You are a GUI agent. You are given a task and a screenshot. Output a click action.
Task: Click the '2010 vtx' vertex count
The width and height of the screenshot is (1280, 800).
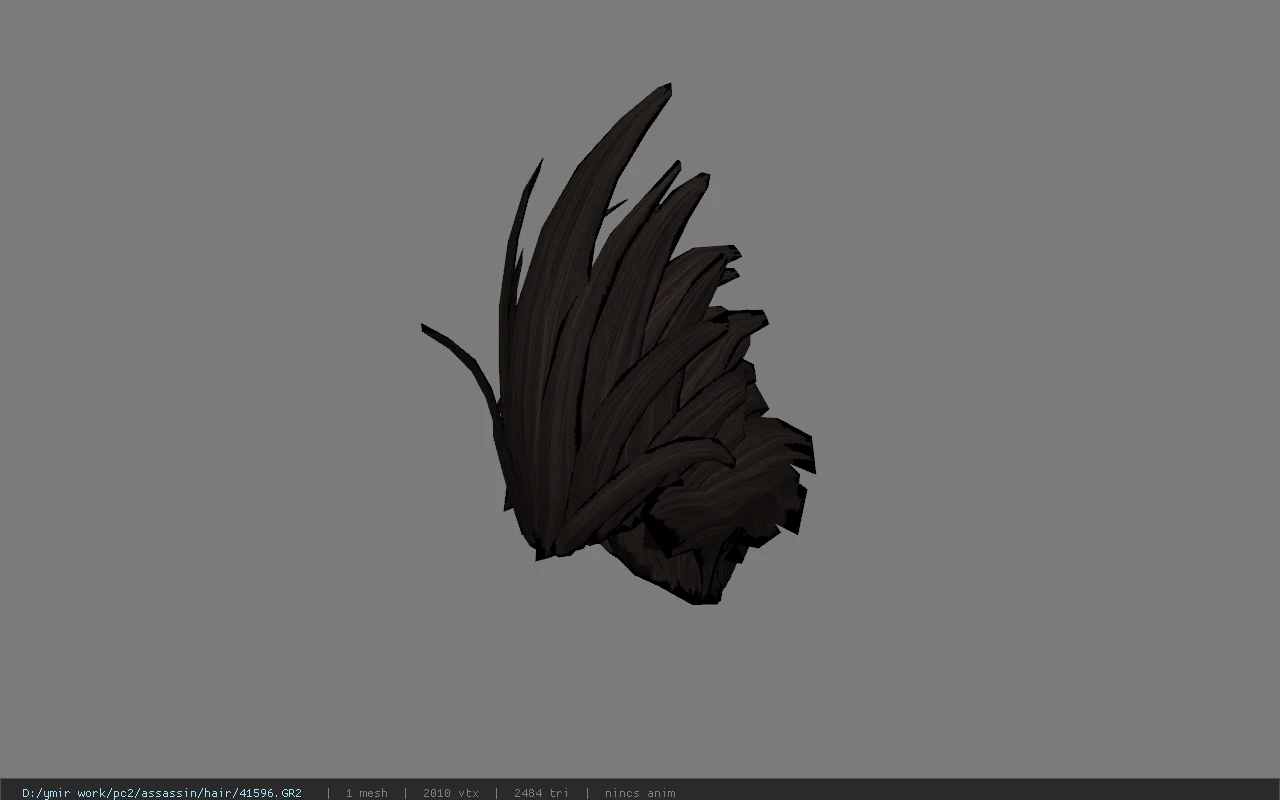451,793
